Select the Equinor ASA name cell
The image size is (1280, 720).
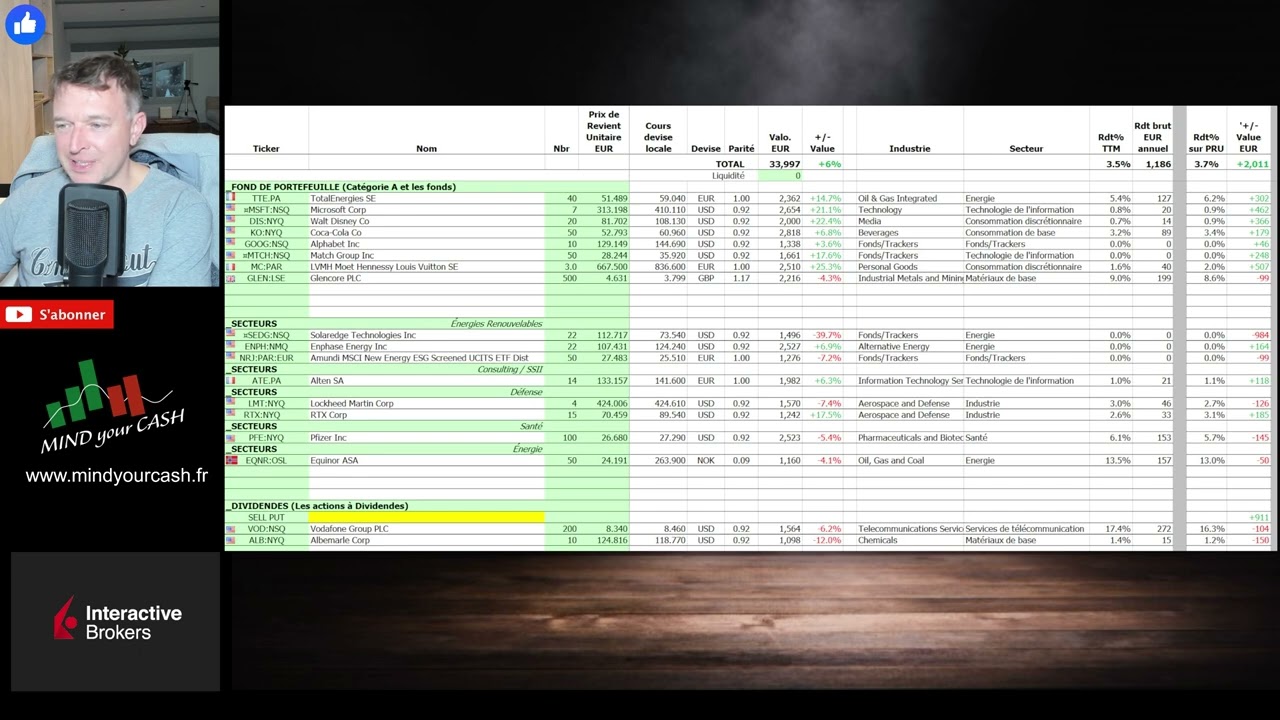(x=427, y=460)
